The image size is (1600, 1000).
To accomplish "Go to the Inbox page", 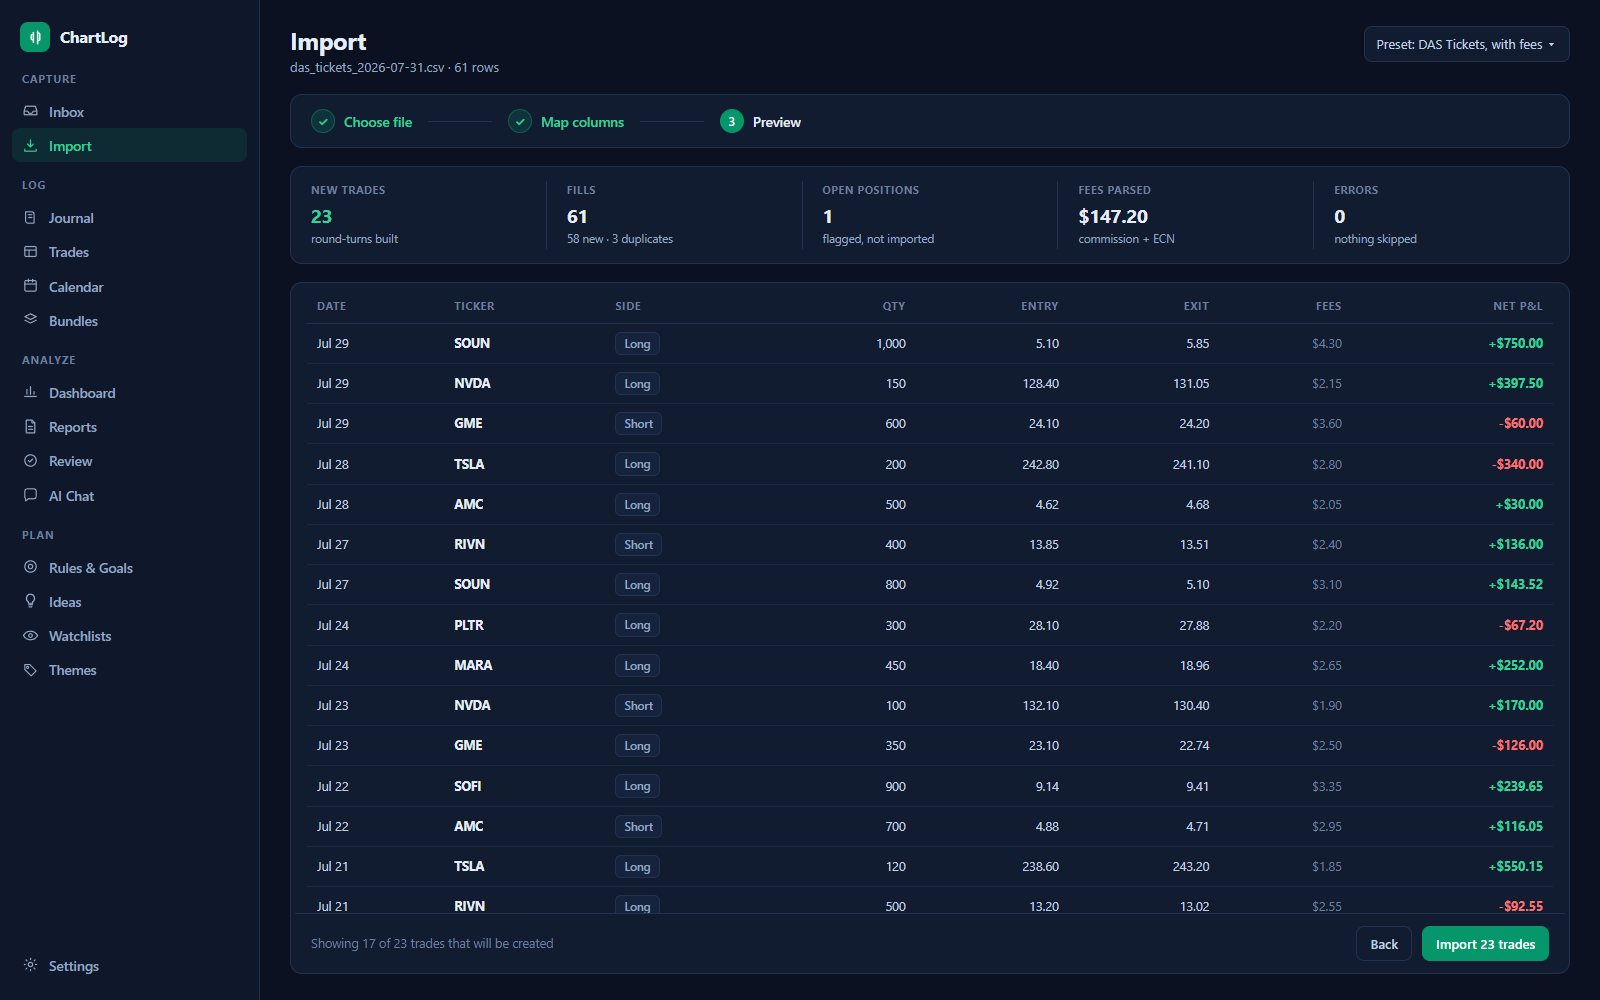I will pyautogui.click(x=129, y=112).
